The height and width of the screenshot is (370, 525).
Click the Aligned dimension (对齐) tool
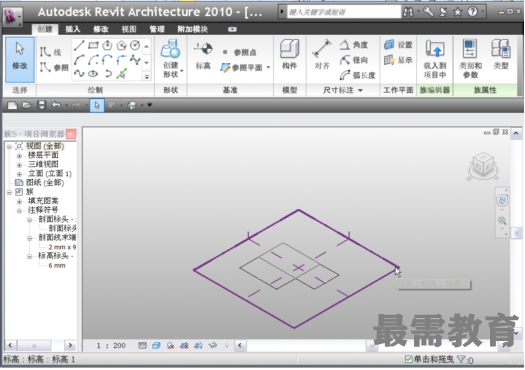pyautogui.click(x=322, y=55)
